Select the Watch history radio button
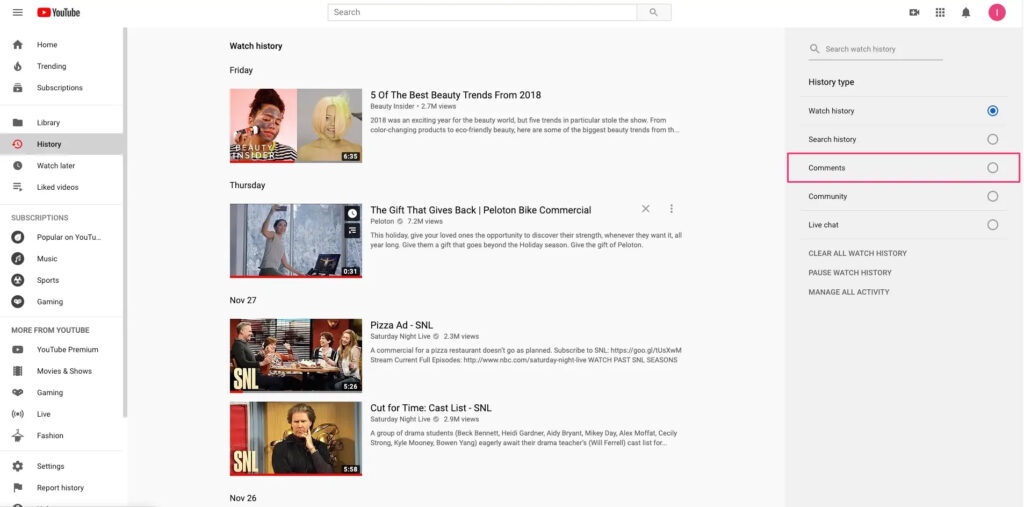The height and width of the screenshot is (507, 1024). click(993, 111)
